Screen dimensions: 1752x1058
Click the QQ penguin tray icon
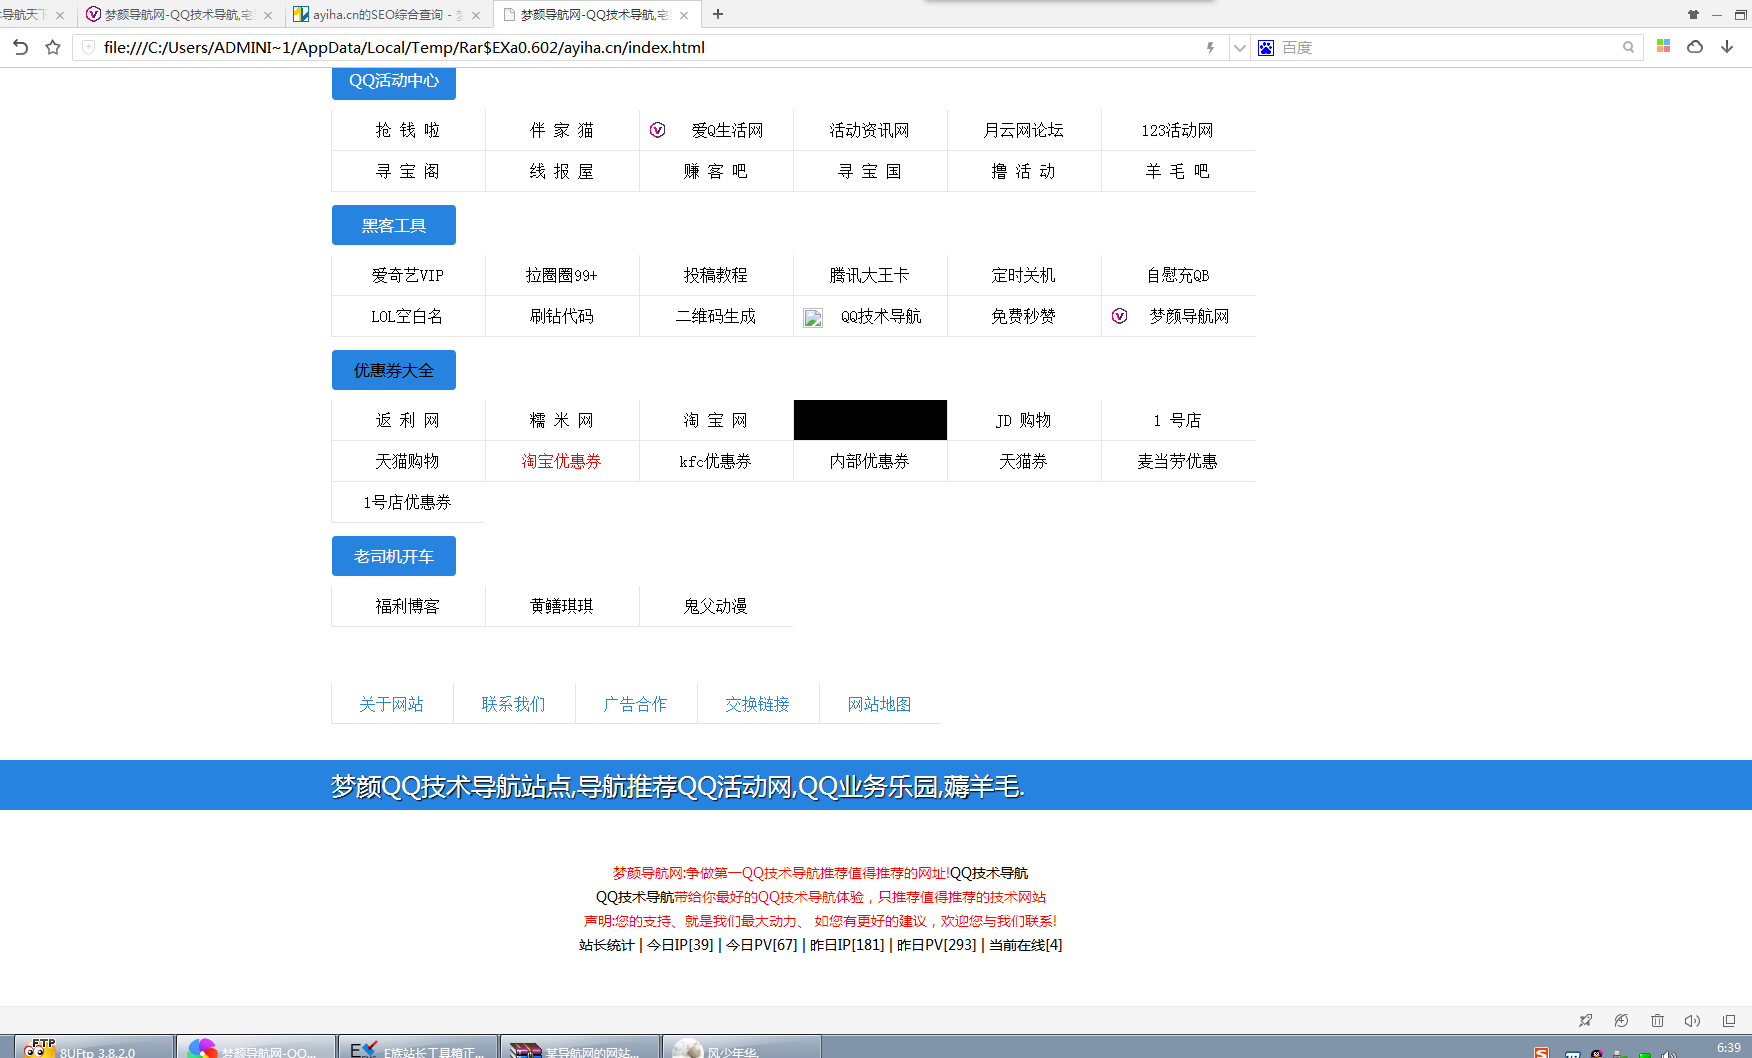pos(1597,1054)
